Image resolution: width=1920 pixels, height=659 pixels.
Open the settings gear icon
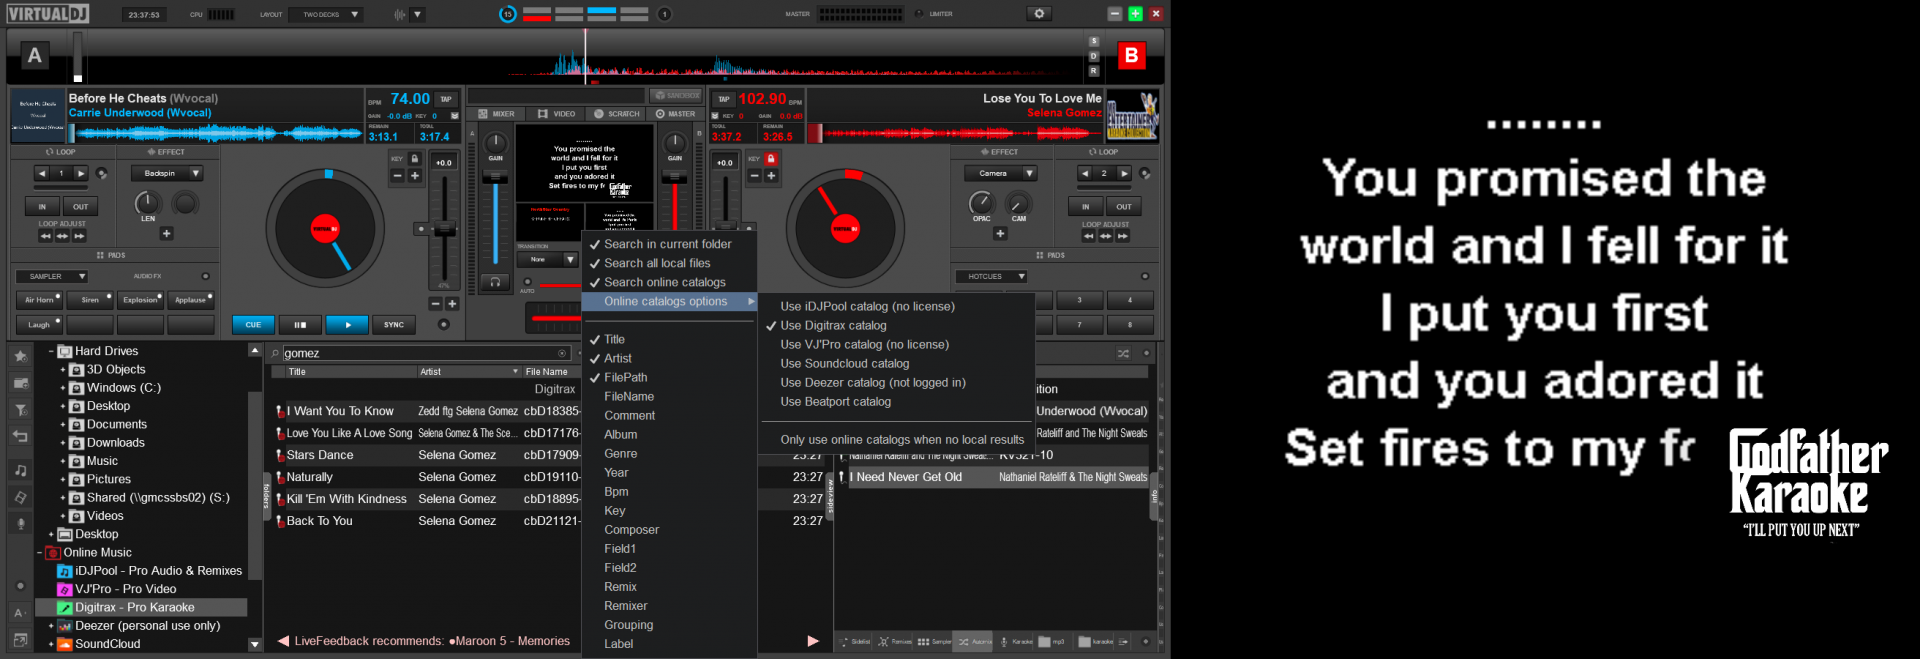[x=1039, y=14]
